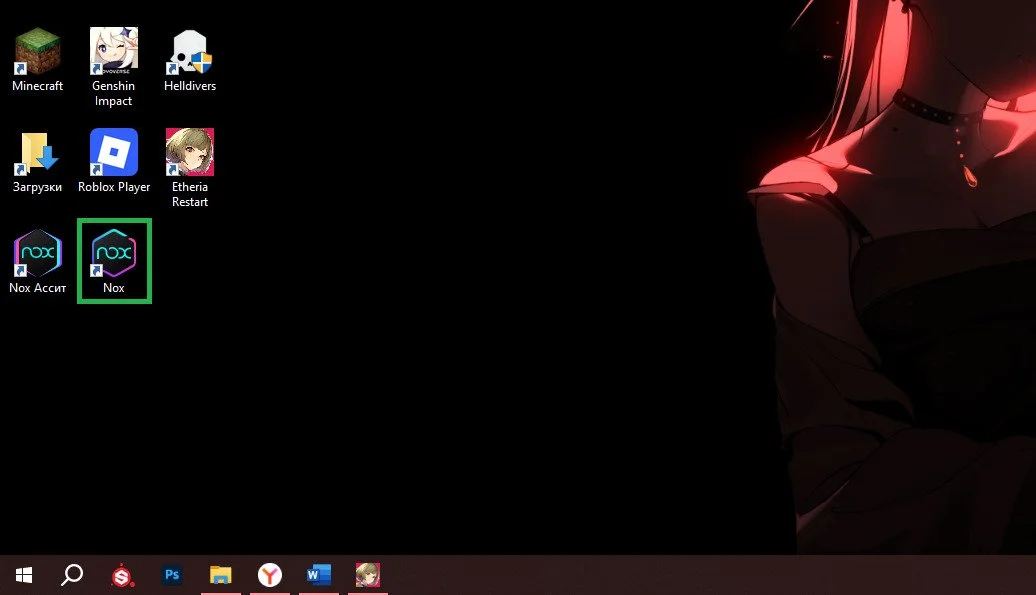This screenshot has height=595, width=1036.
Task: Select the Minecraft desktop shortcut
Action: [x=38, y=60]
